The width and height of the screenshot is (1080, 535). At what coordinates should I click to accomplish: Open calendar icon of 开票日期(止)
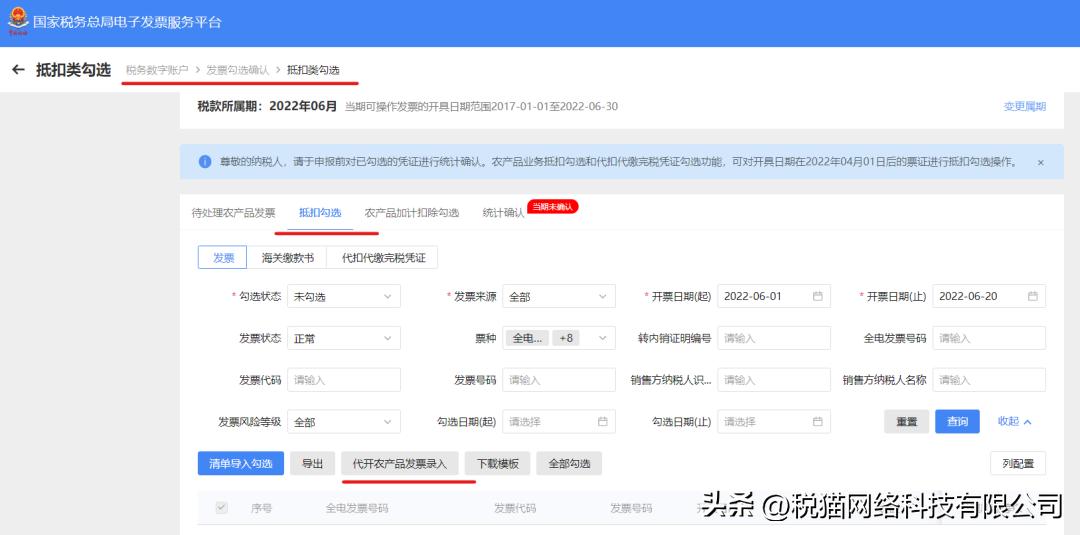1032,296
